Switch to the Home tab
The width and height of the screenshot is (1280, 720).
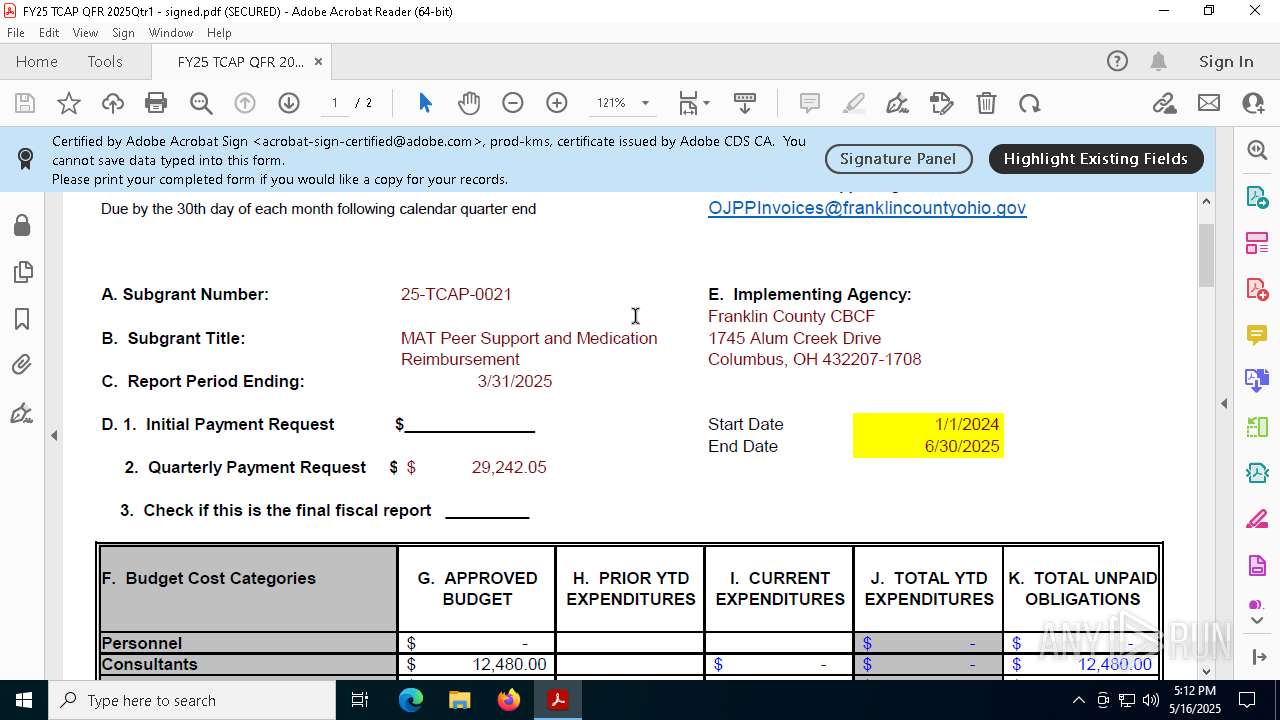(x=37, y=61)
